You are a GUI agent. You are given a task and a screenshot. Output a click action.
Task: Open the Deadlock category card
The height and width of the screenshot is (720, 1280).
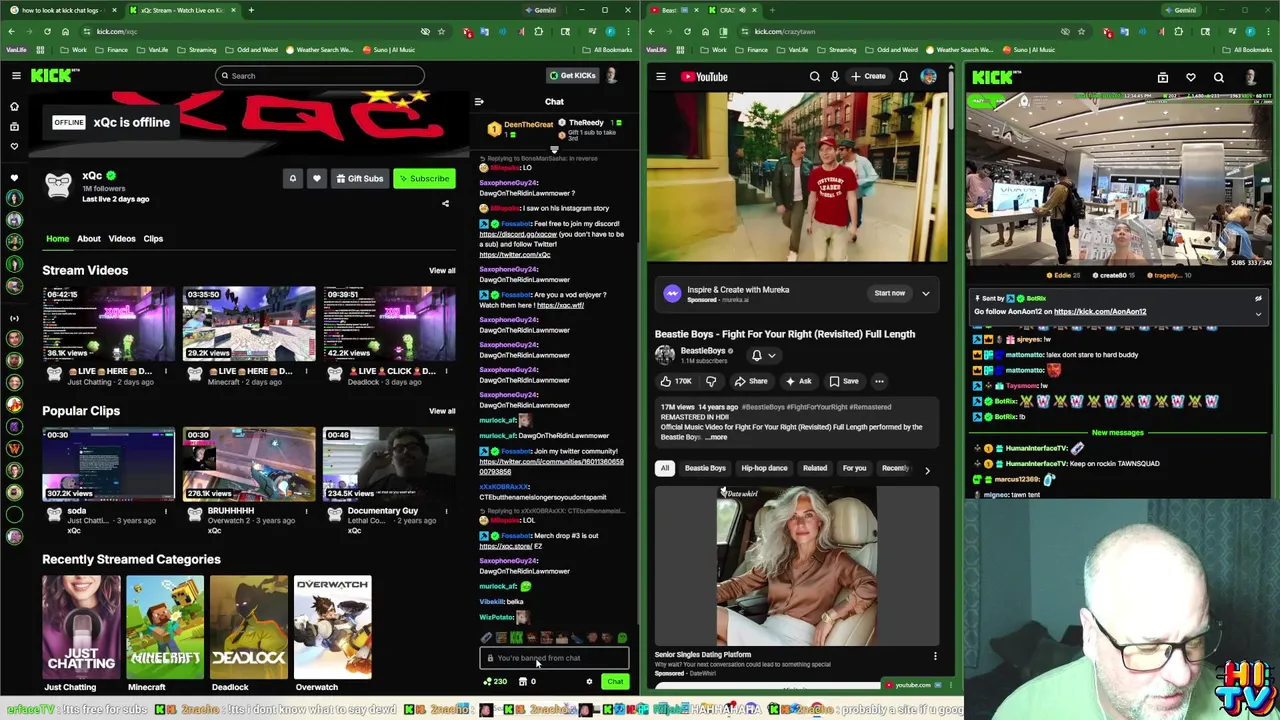pos(249,627)
